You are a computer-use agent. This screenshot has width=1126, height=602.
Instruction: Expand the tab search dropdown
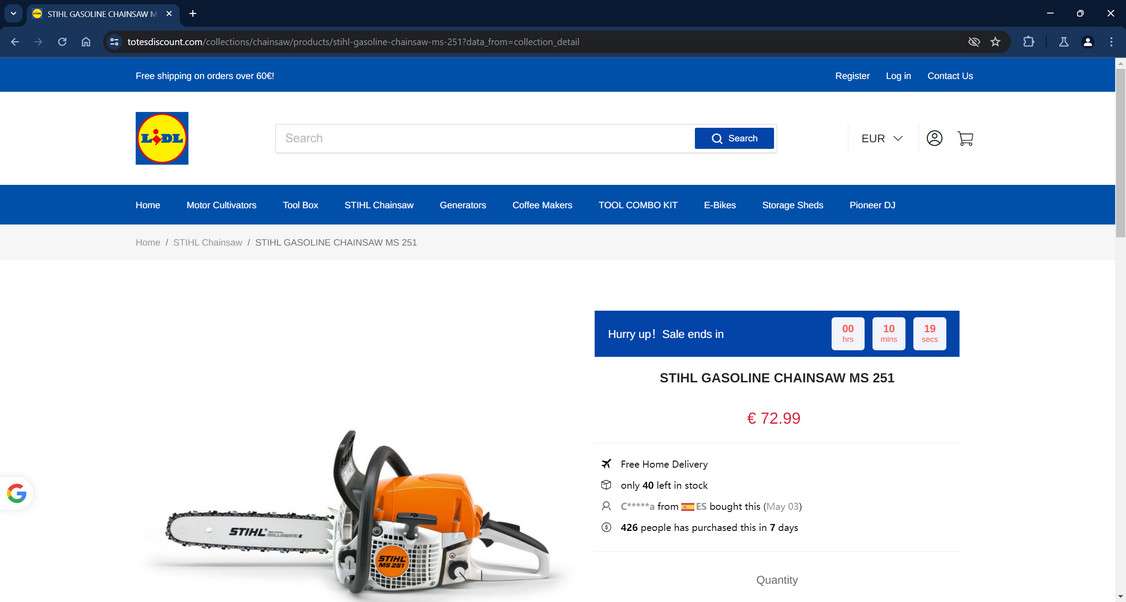[13, 14]
